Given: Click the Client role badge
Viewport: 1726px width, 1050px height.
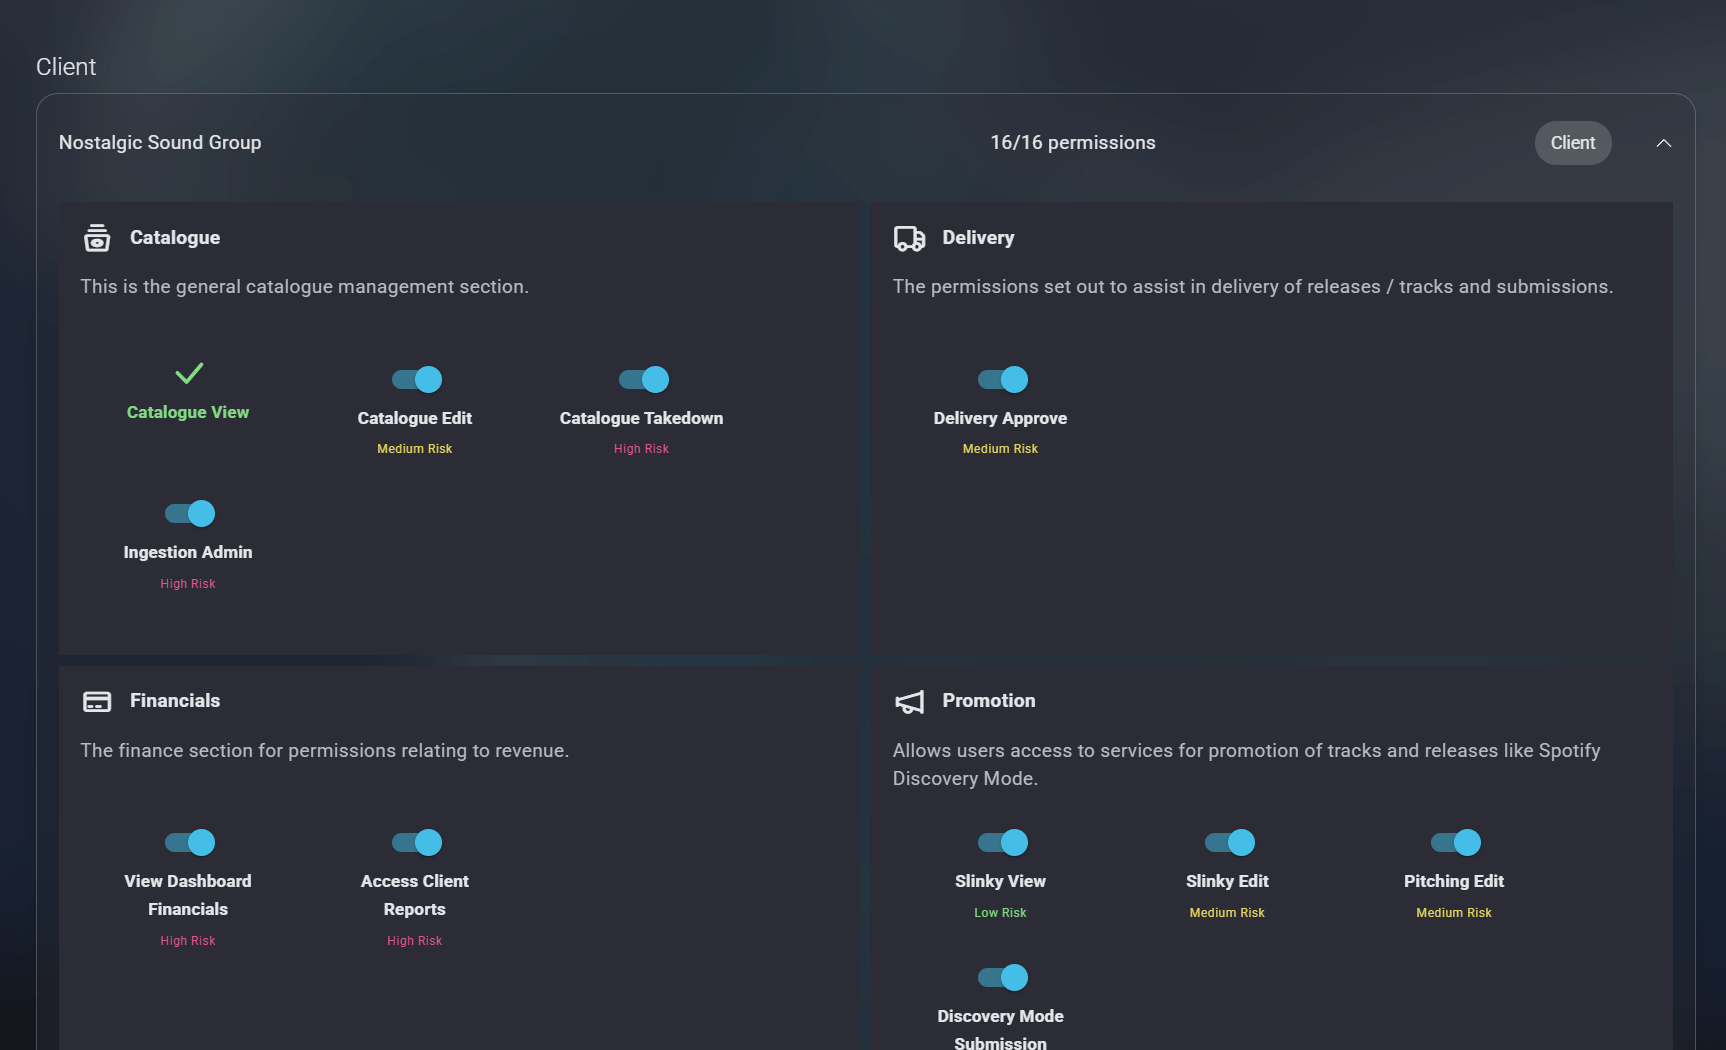Looking at the screenshot, I should tap(1572, 143).
